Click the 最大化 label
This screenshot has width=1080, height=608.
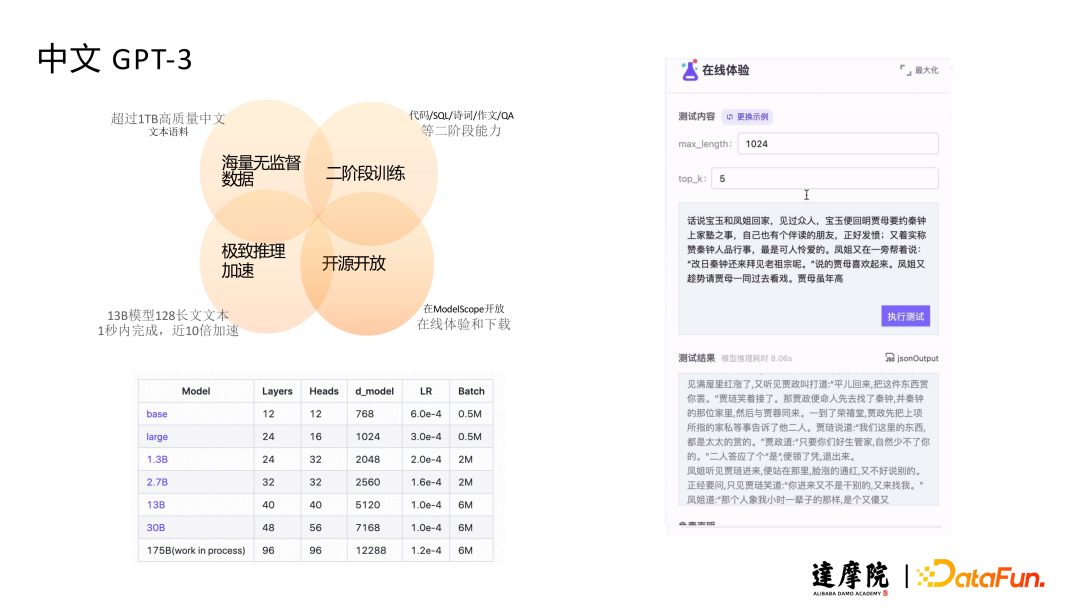pyautogui.click(x=926, y=70)
